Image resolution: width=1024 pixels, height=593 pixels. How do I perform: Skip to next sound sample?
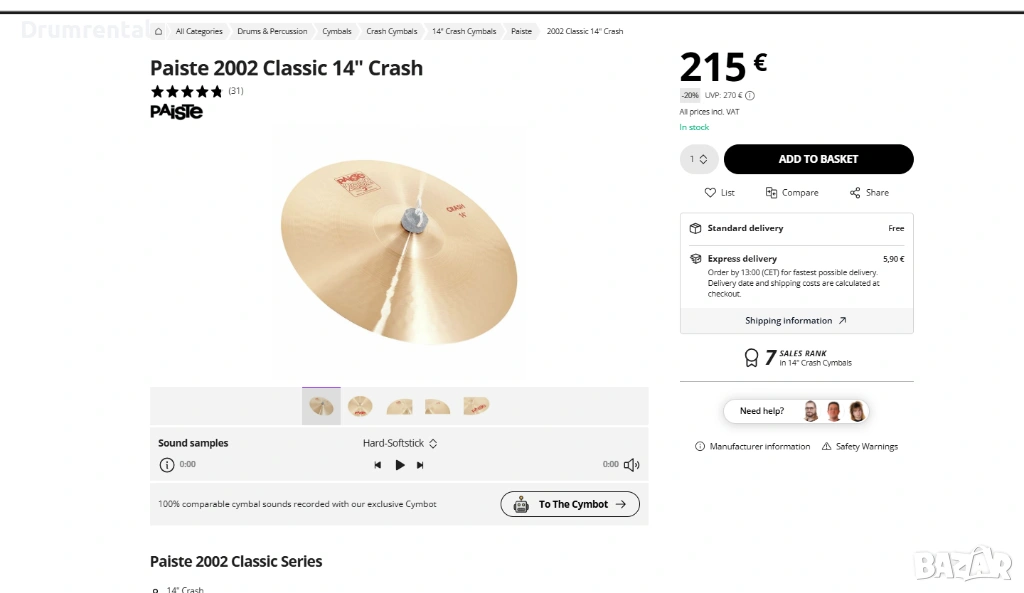(421, 465)
